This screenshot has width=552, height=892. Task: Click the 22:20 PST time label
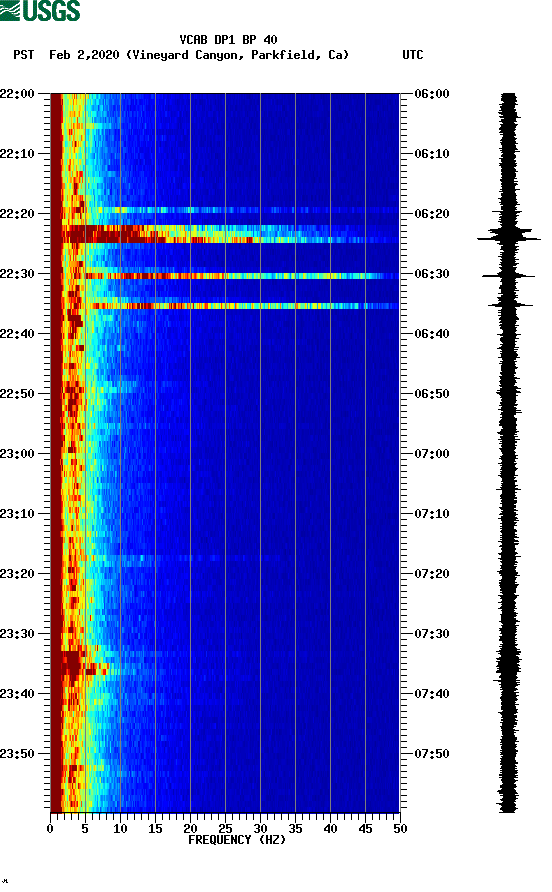click(17, 213)
